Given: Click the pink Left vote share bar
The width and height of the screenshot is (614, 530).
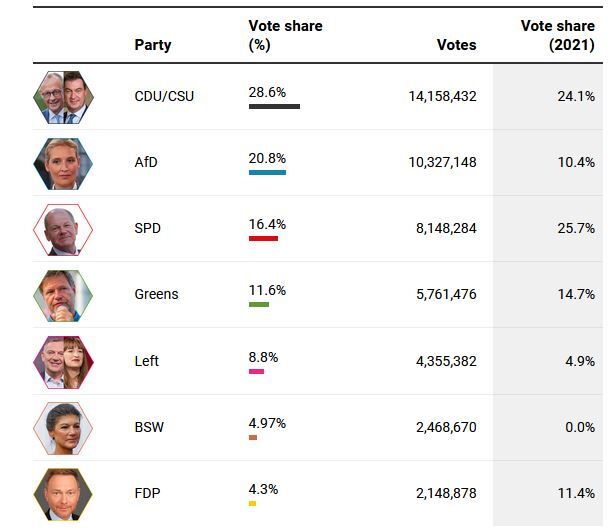Looking at the screenshot, I should click(x=256, y=371).
